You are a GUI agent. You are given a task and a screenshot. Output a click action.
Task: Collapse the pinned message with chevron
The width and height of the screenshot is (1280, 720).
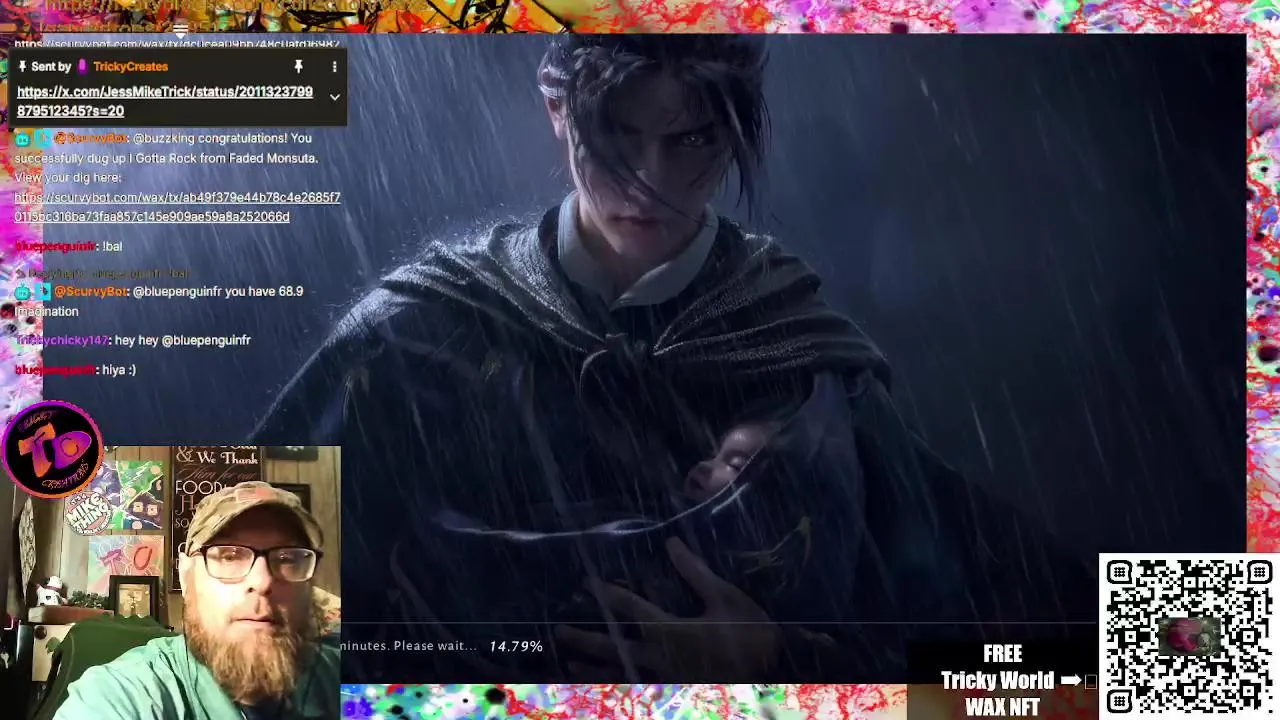(x=334, y=97)
